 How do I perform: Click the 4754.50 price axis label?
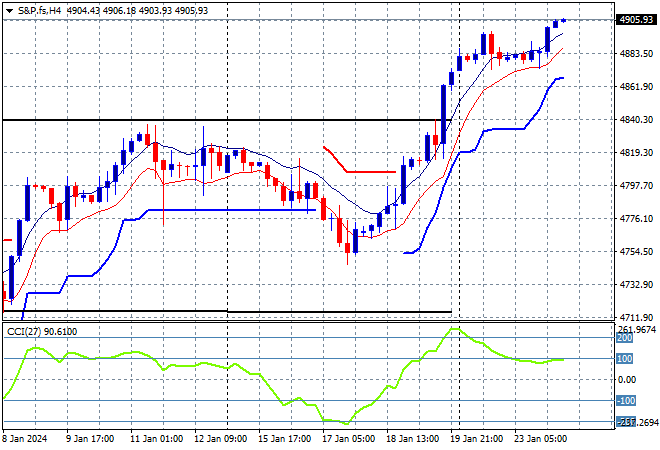coord(637,252)
